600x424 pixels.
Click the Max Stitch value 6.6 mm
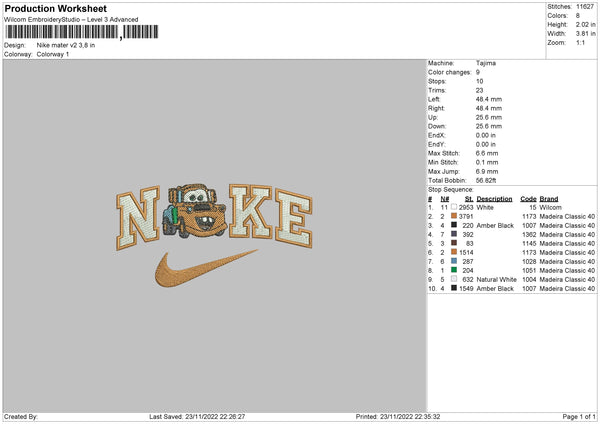487,153
